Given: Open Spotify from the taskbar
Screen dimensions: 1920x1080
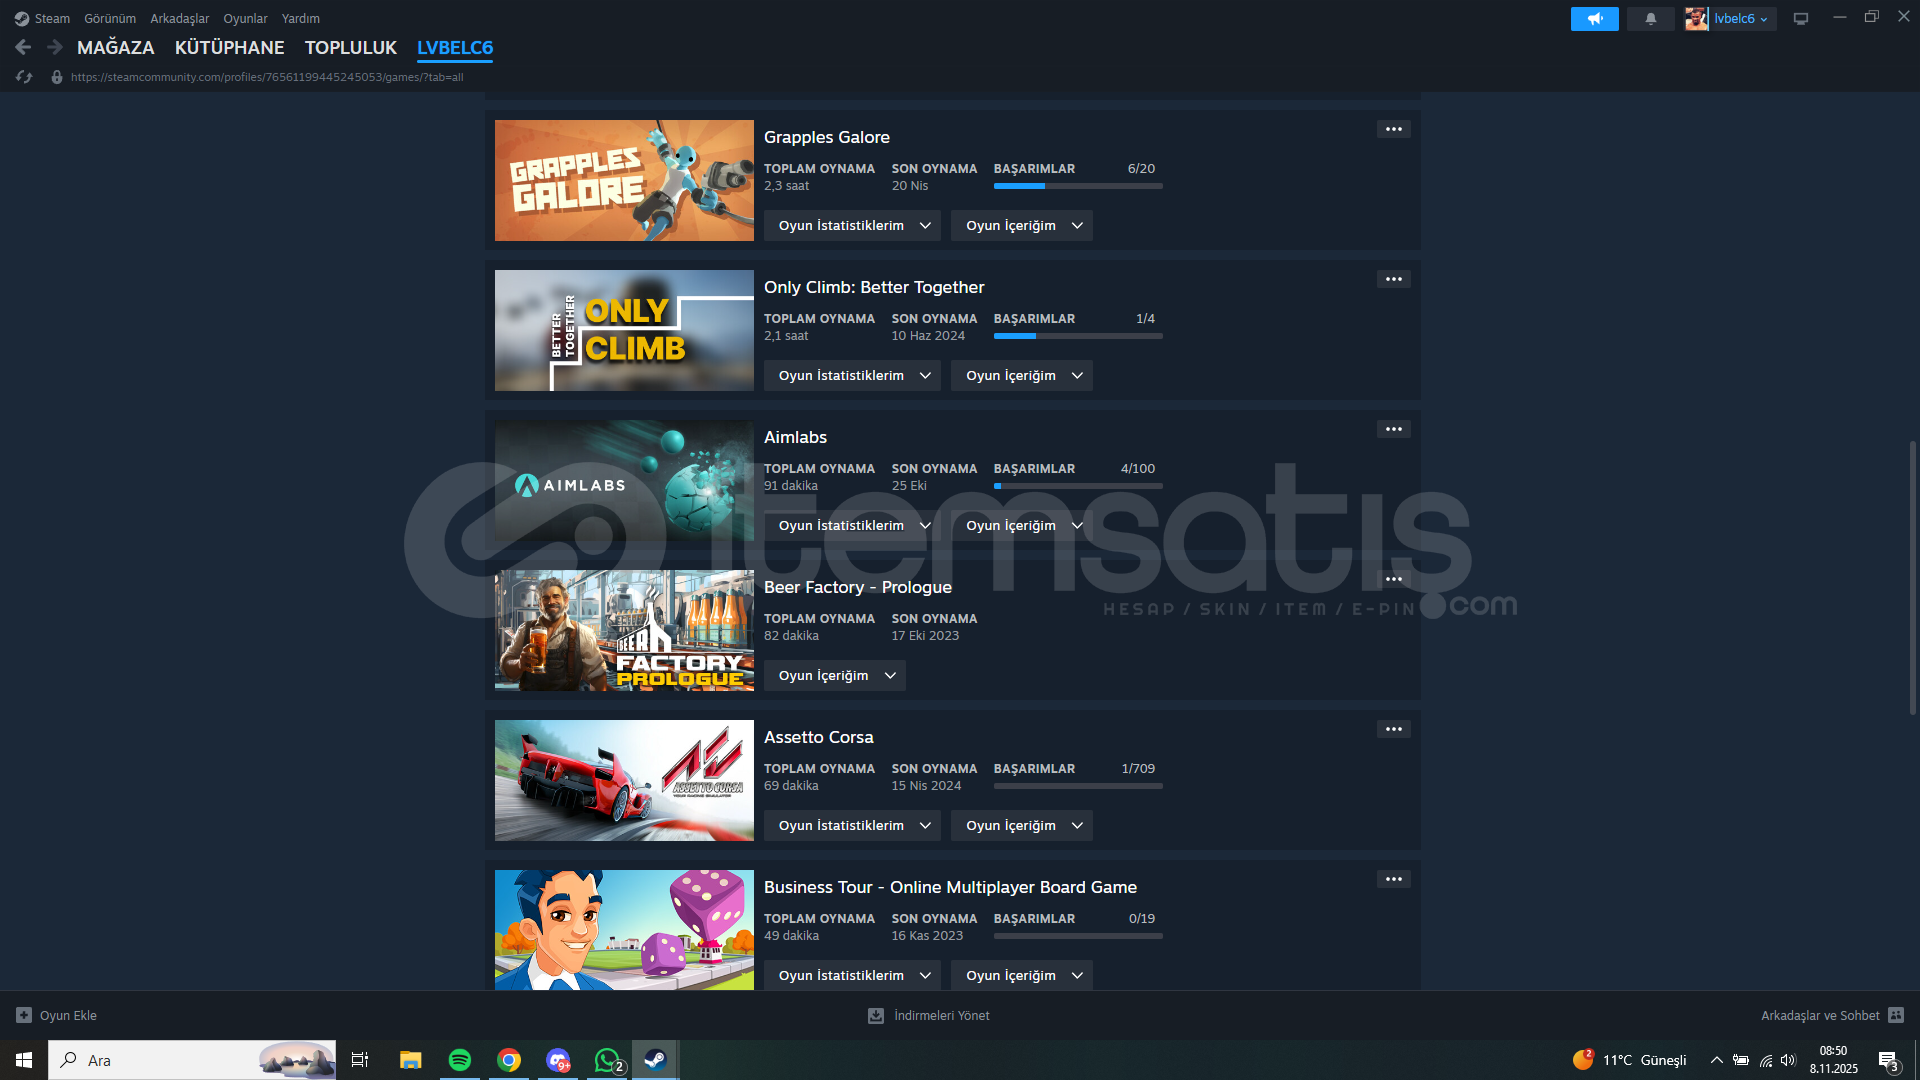Looking at the screenshot, I should pyautogui.click(x=460, y=1060).
